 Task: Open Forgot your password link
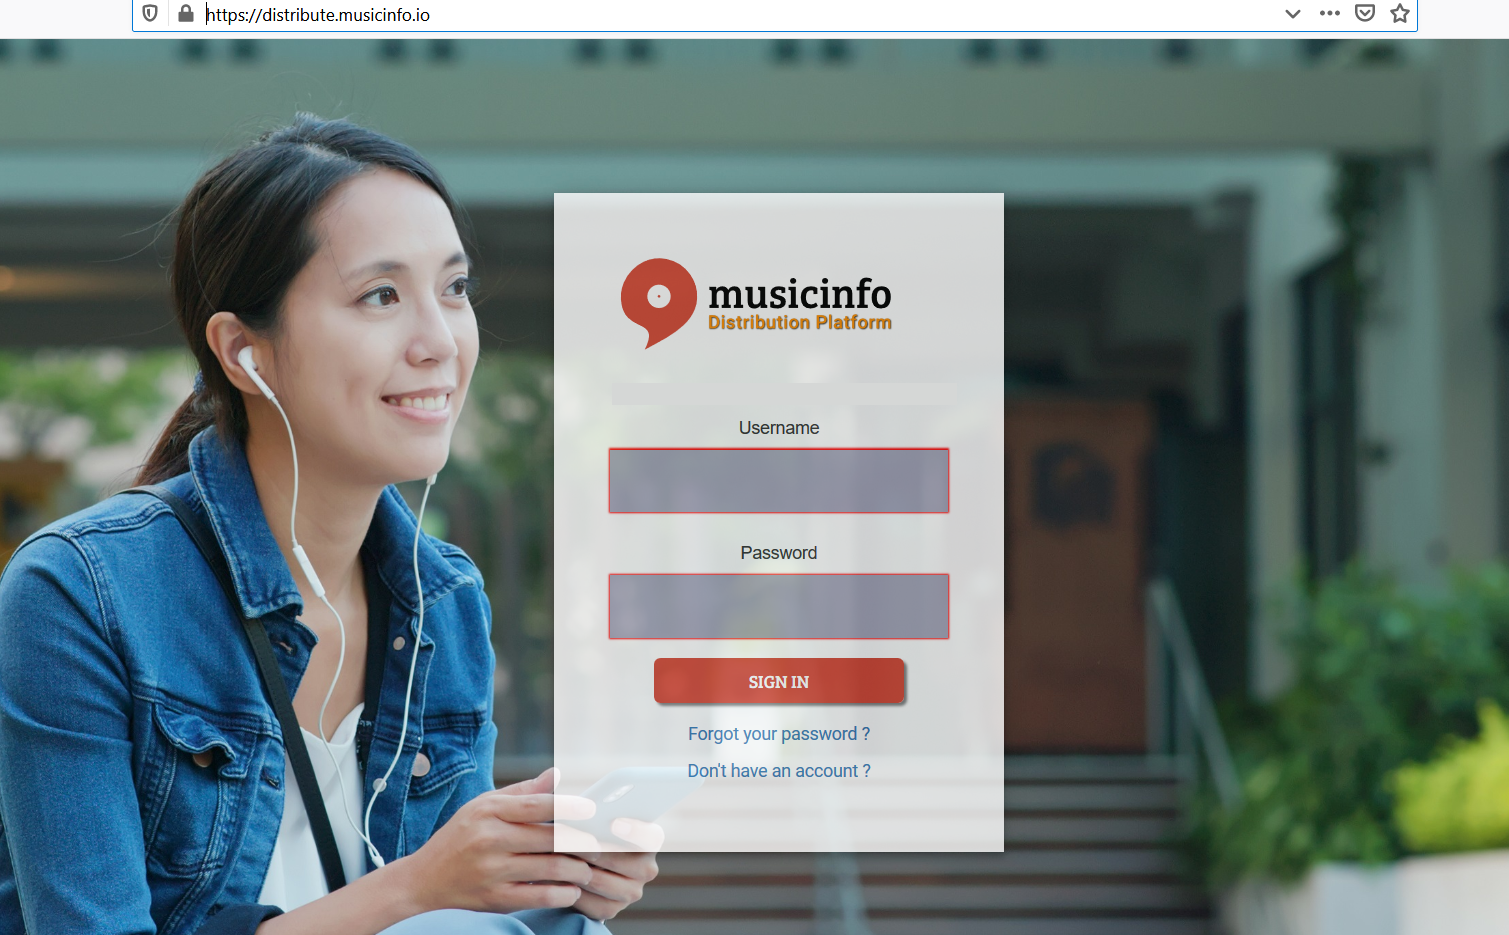pyautogui.click(x=779, y=734)
